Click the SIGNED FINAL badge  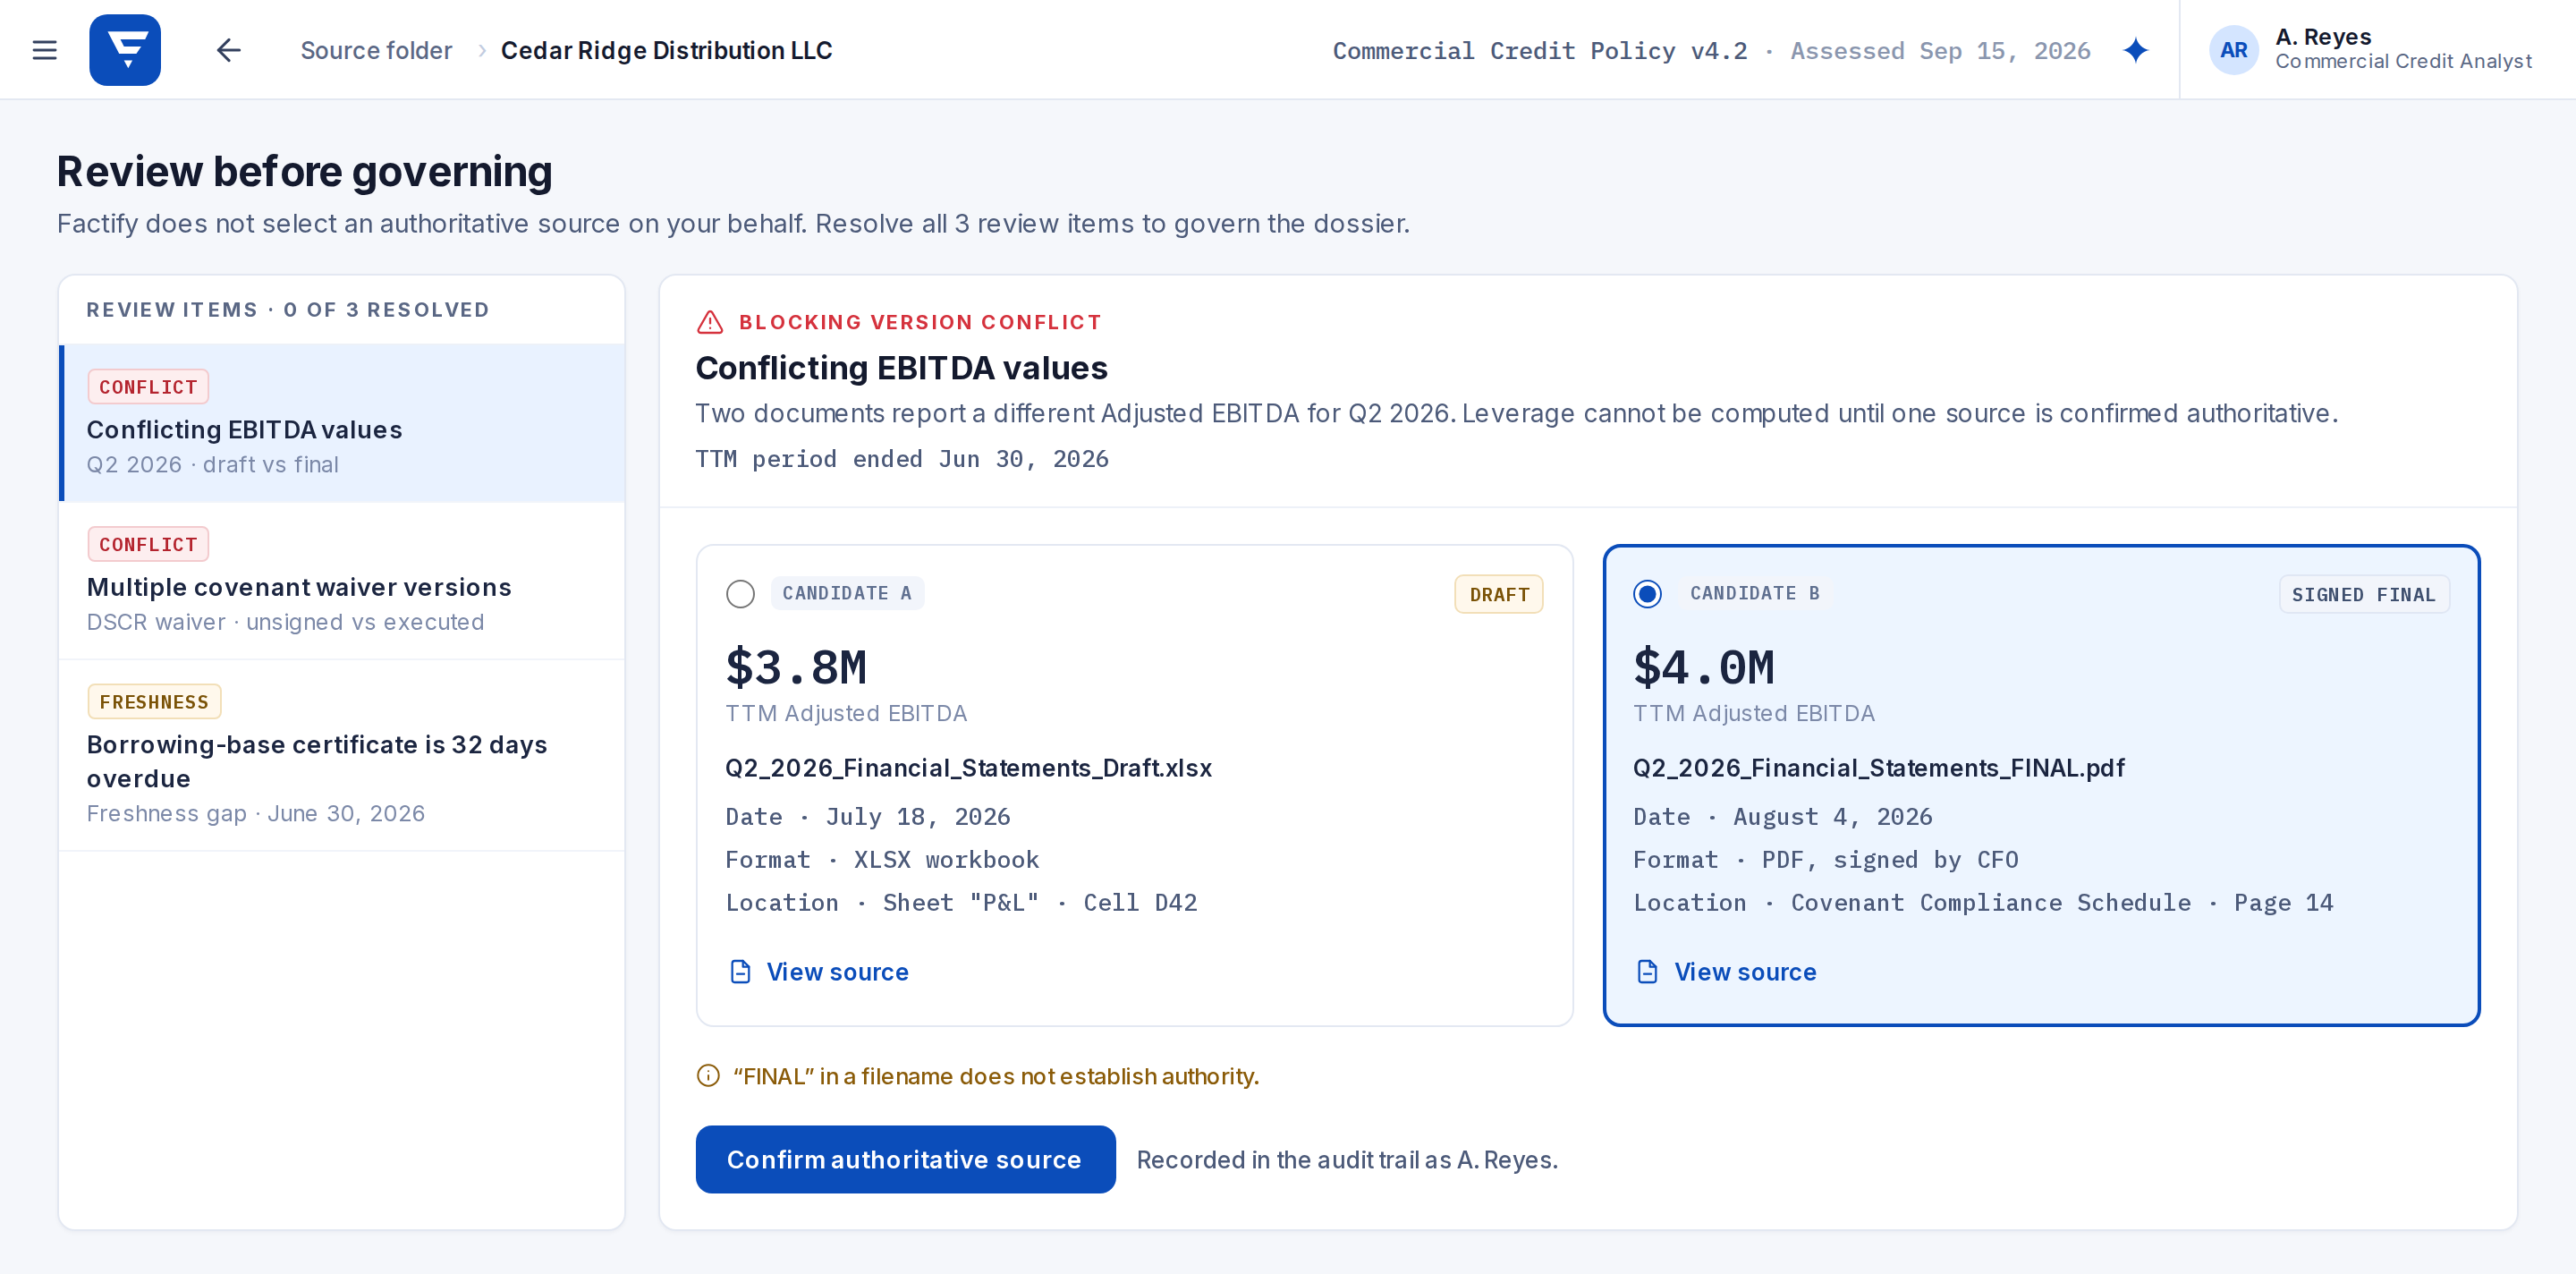2364,594
